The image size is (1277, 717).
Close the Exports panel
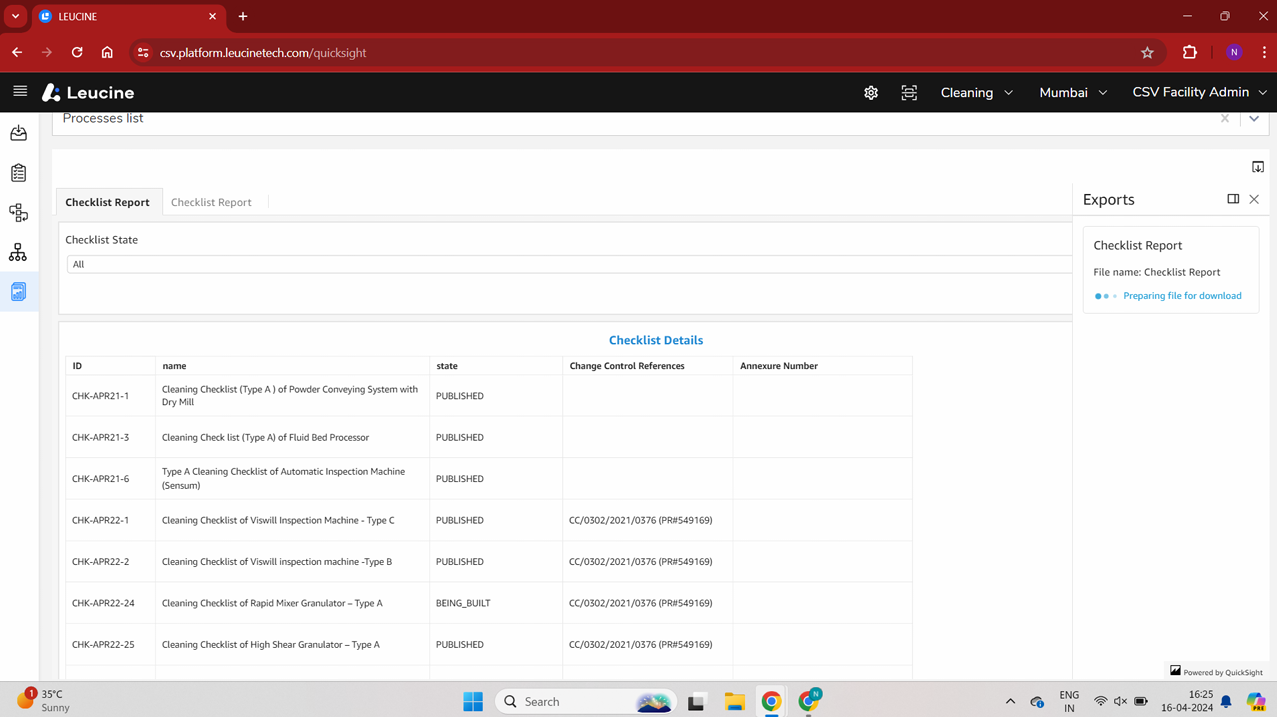[1254, 199]
